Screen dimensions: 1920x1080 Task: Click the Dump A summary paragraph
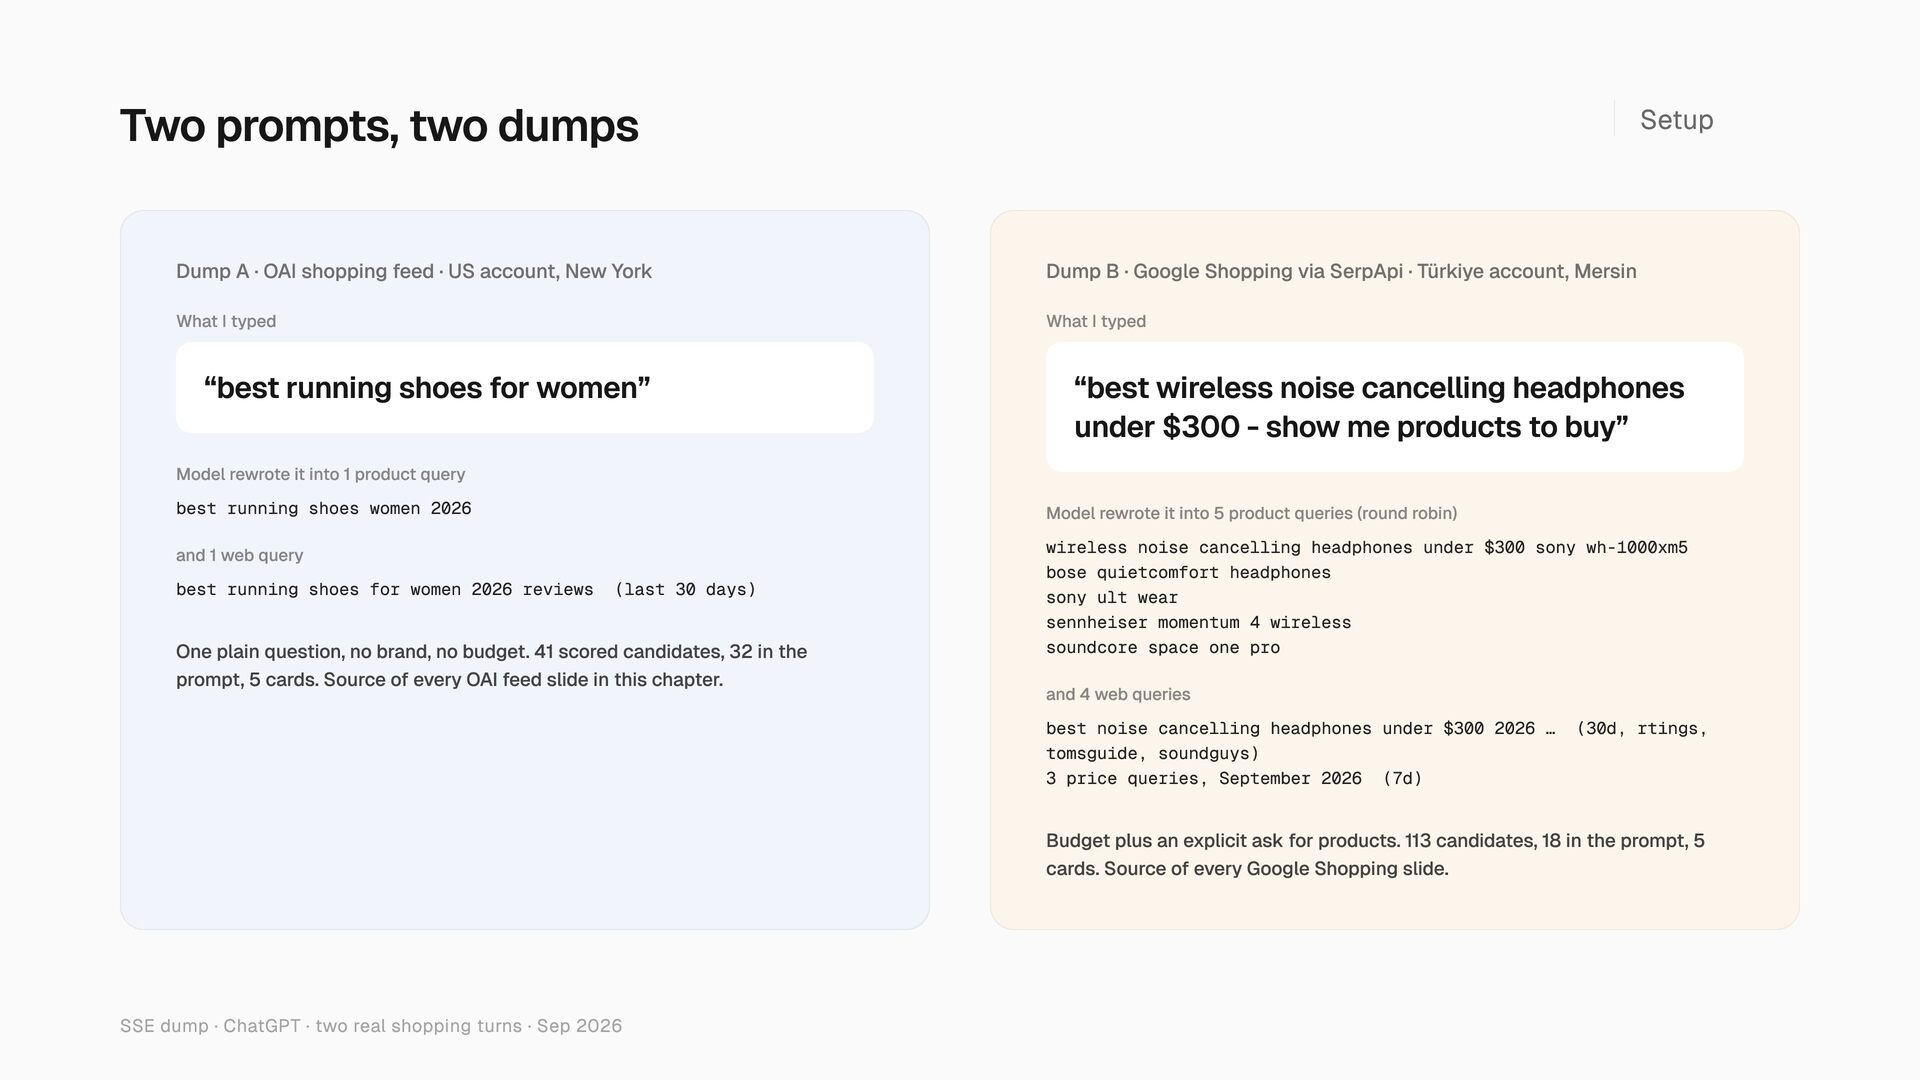(491, 666)
